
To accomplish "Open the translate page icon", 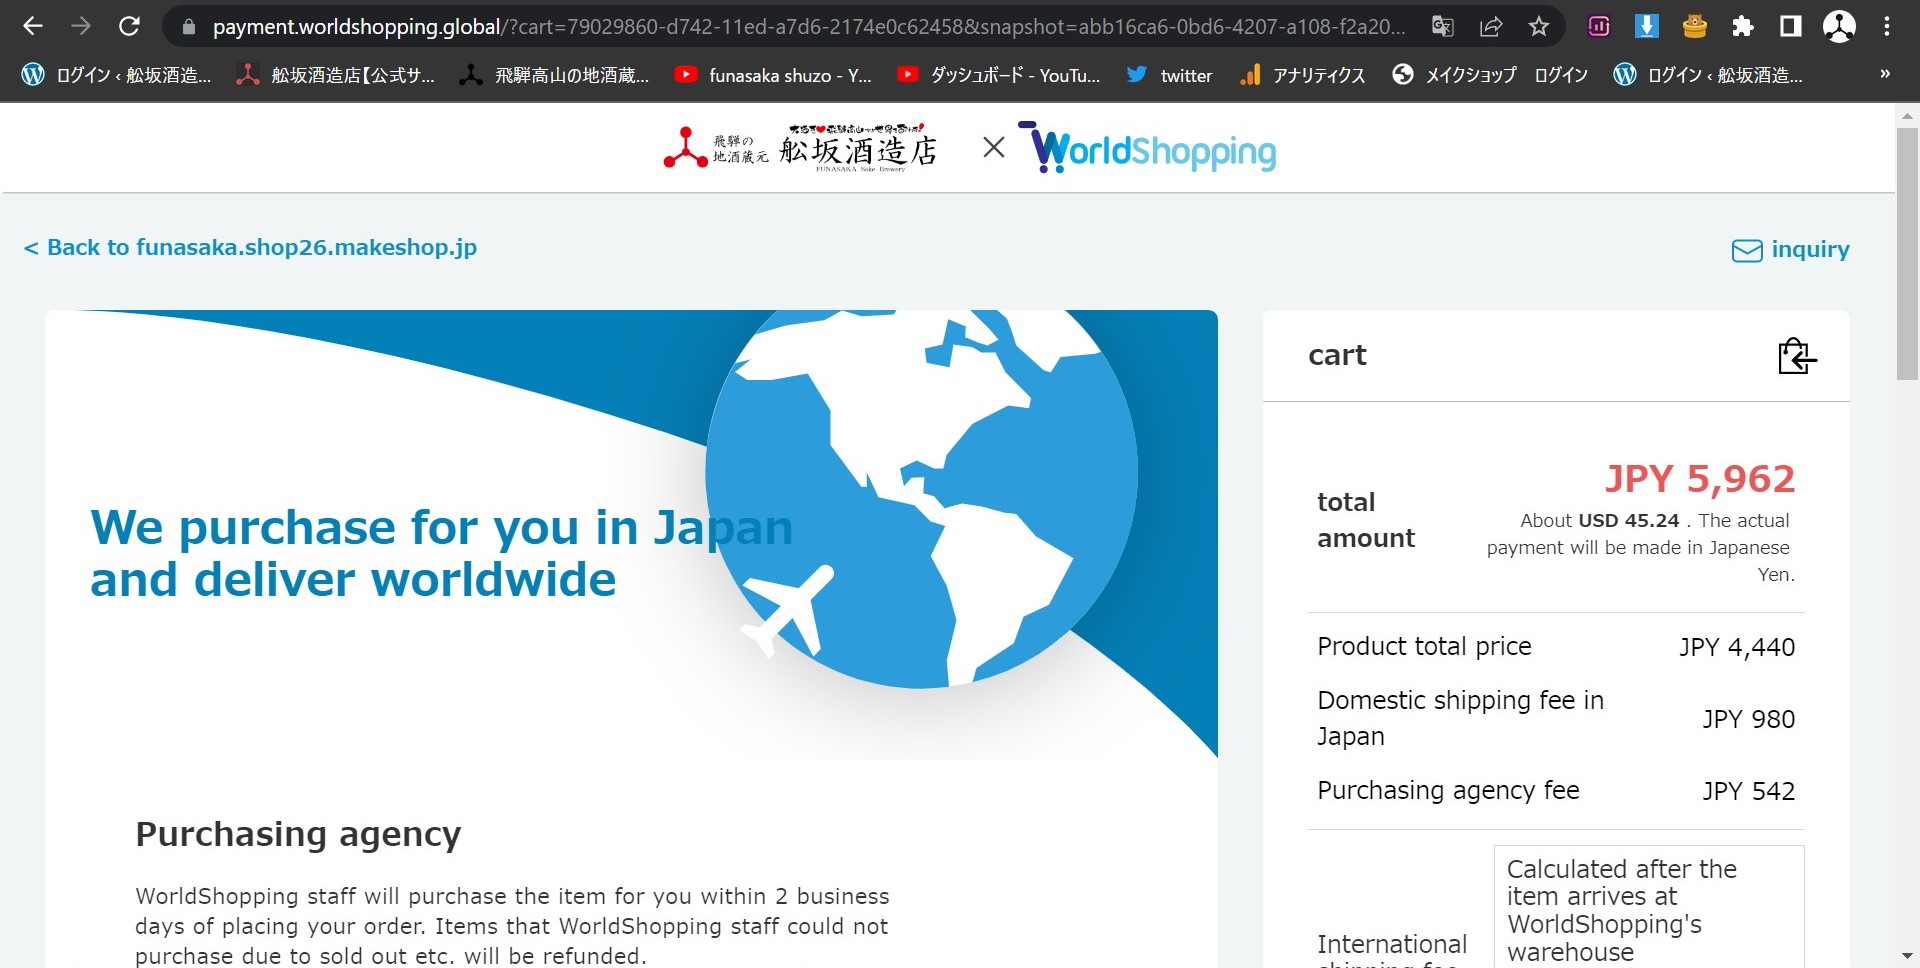I will click(1442, 27).
